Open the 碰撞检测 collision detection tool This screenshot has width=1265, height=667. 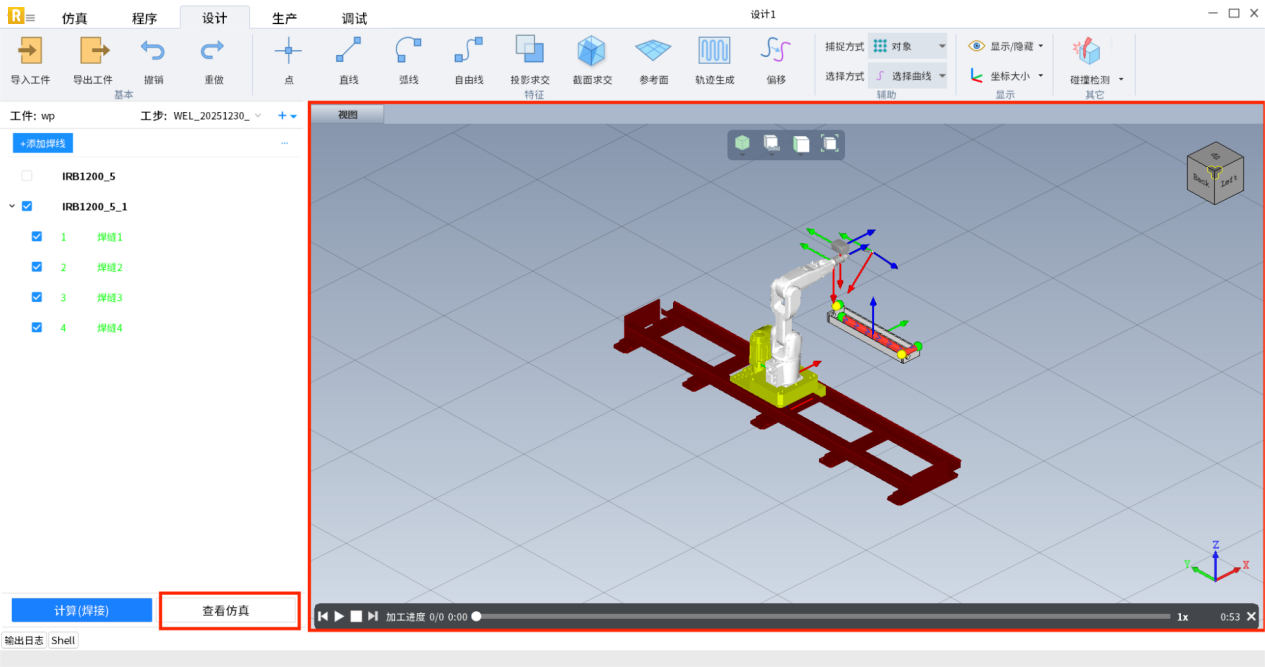(1087, 53)
